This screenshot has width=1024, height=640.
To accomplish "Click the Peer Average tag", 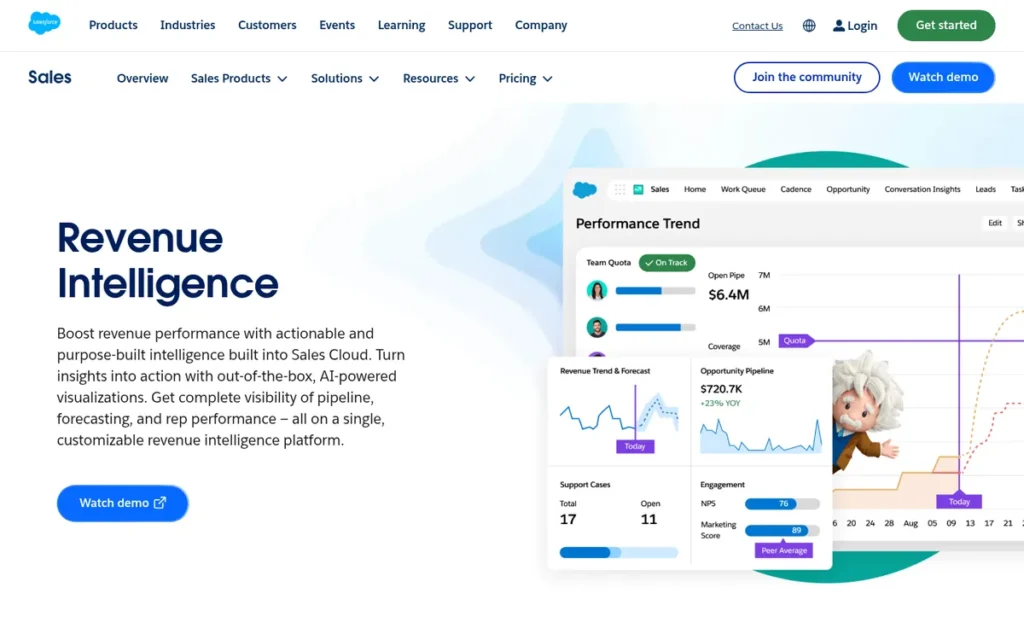I will coord(784,550).
